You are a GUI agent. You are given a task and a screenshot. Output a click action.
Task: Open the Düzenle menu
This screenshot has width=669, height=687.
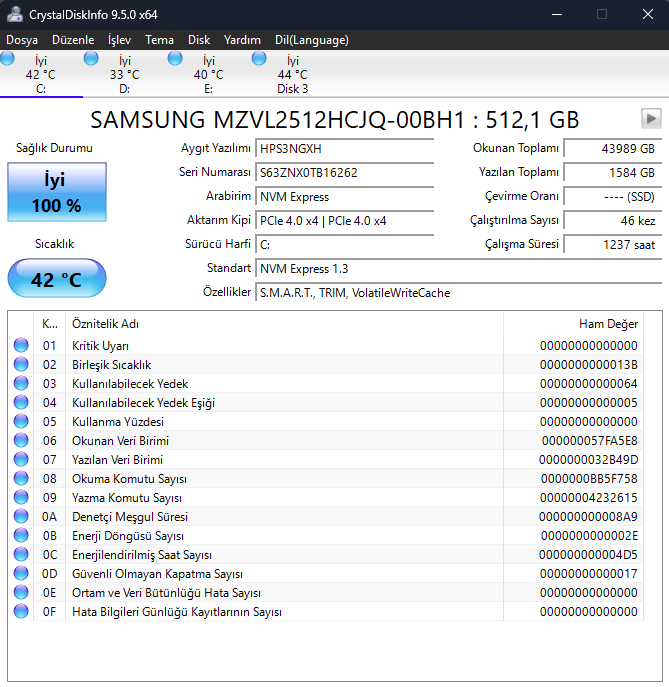(73, 40)
